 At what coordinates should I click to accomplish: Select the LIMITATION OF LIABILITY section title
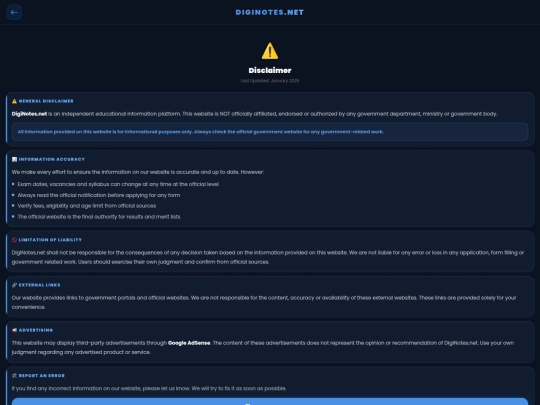coord(50,240)
